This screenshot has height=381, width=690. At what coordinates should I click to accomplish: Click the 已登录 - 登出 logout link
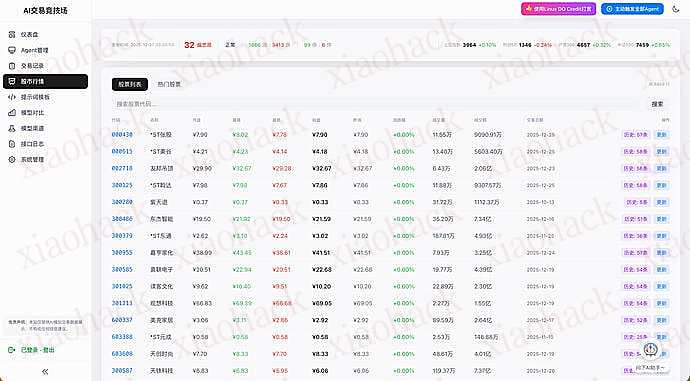(37, 350)
